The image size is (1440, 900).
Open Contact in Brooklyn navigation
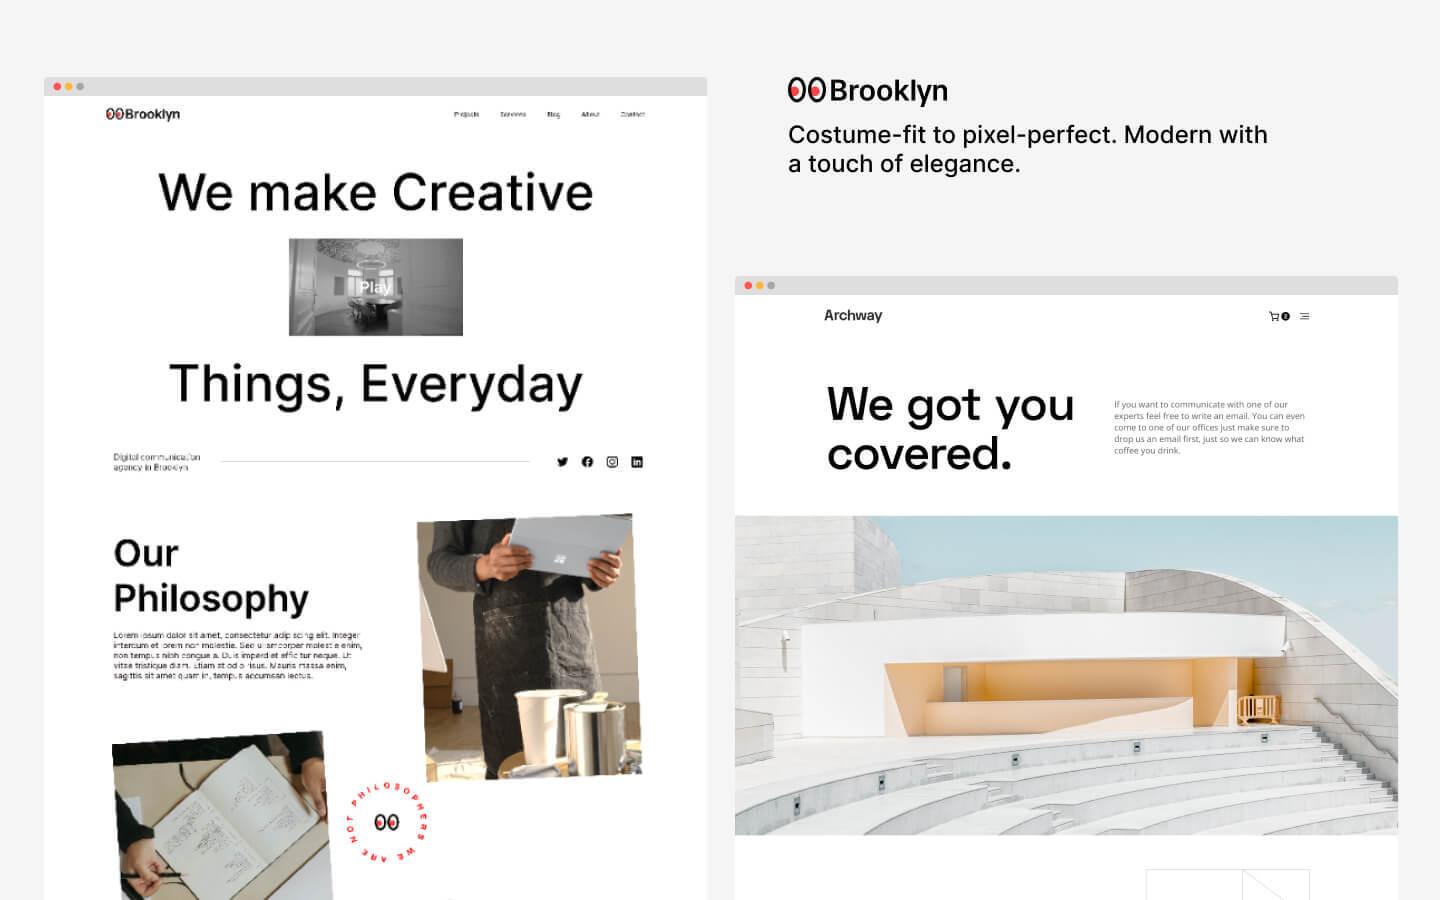pos(633,114)
